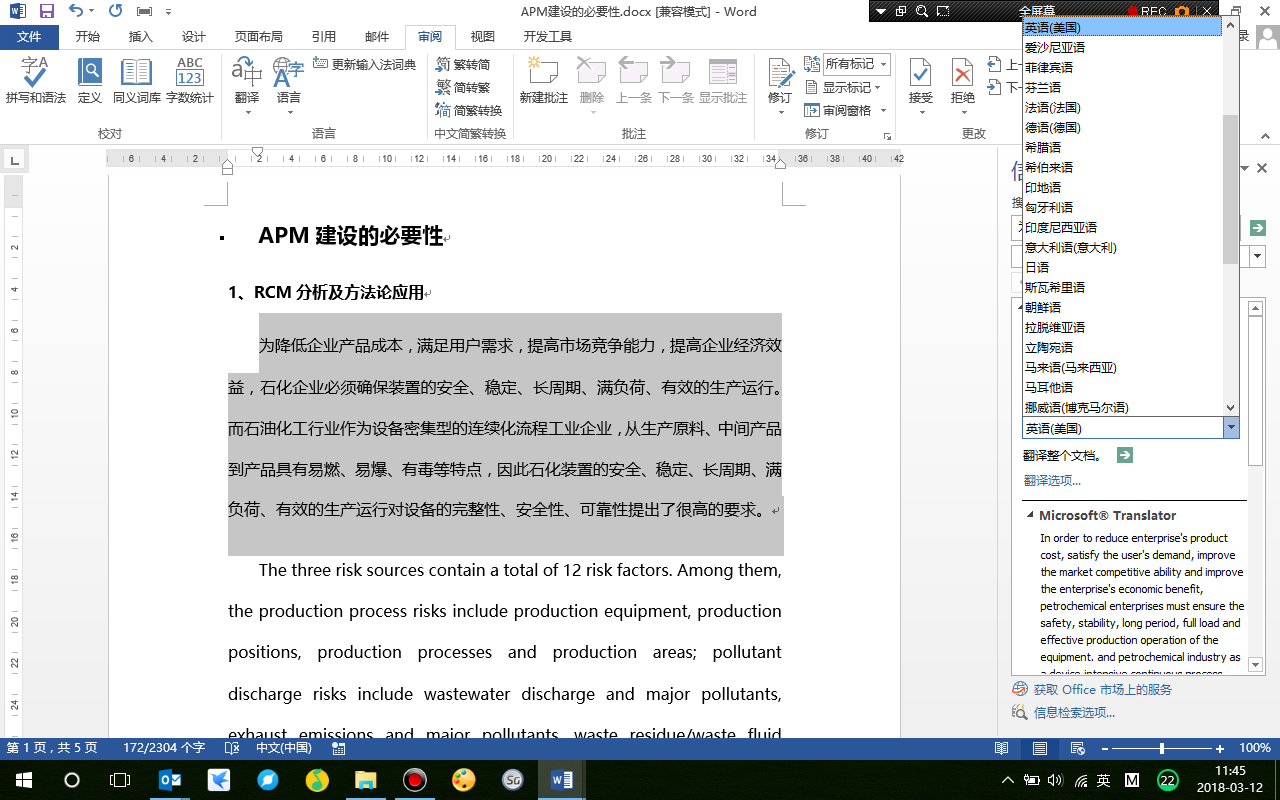1280x800 pixels.
Task: Switch to 视图 tab
Action: click(483, 37)
